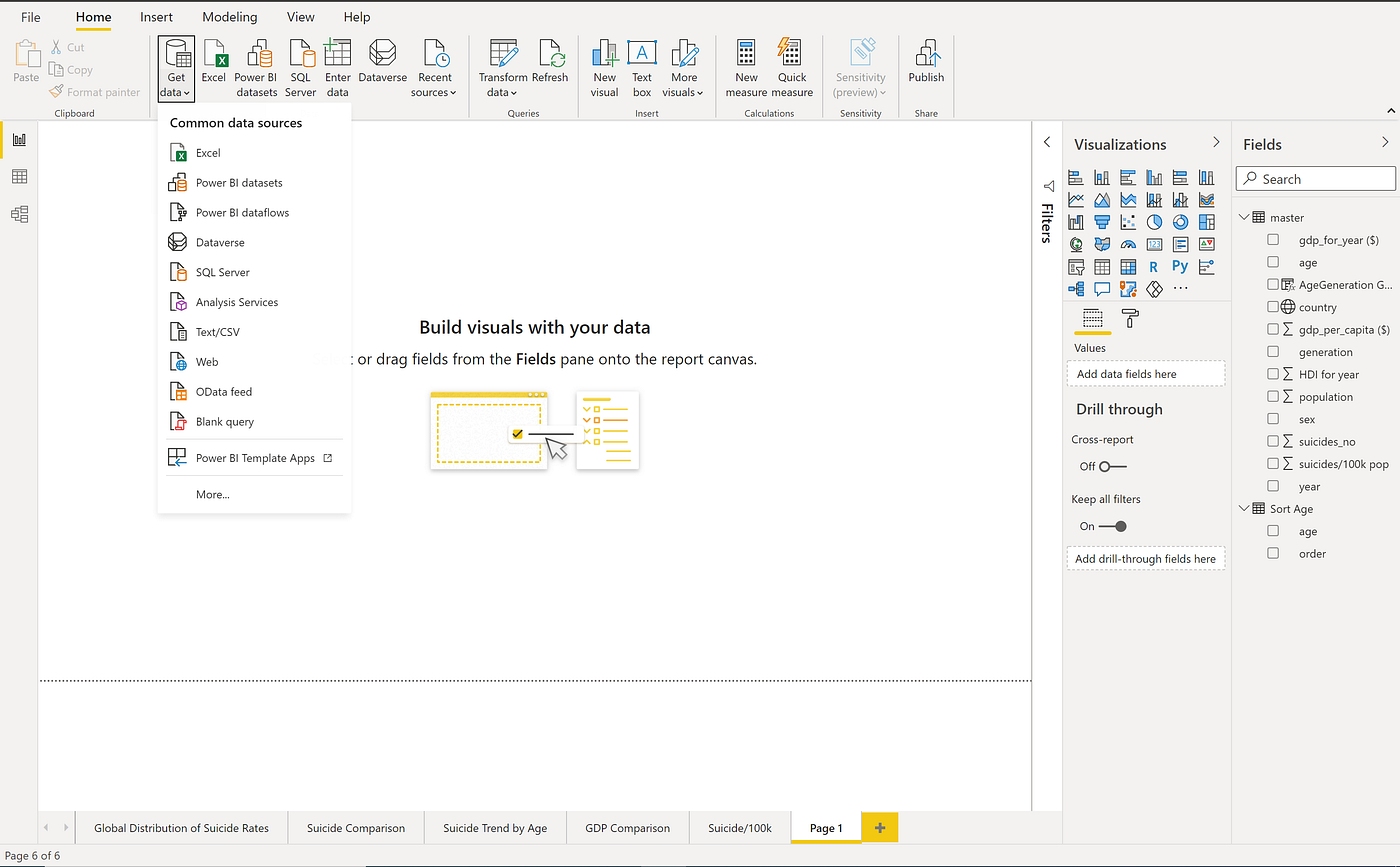Image resolution: width=1400 pixels, height=867 pixels.
Task: Click the Add data fields here well
Action: point(1146,374)
